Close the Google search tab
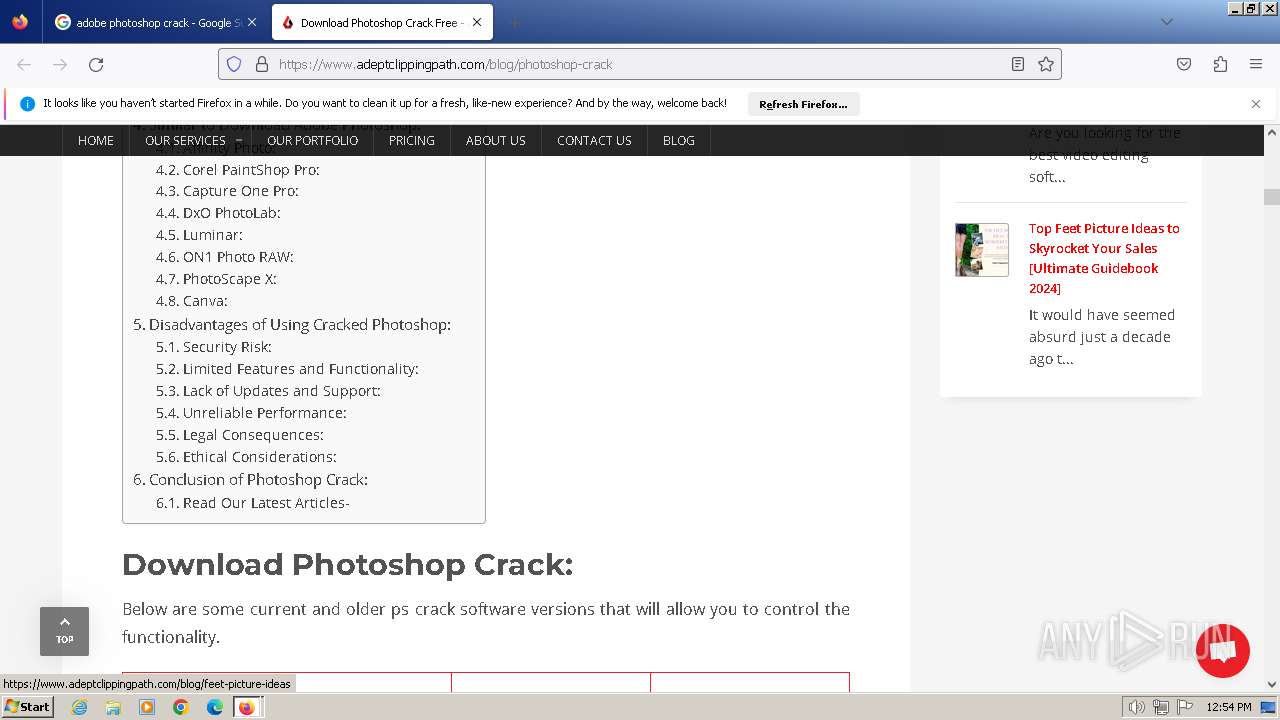This screenshot has height=720, width=1280. 251,22
